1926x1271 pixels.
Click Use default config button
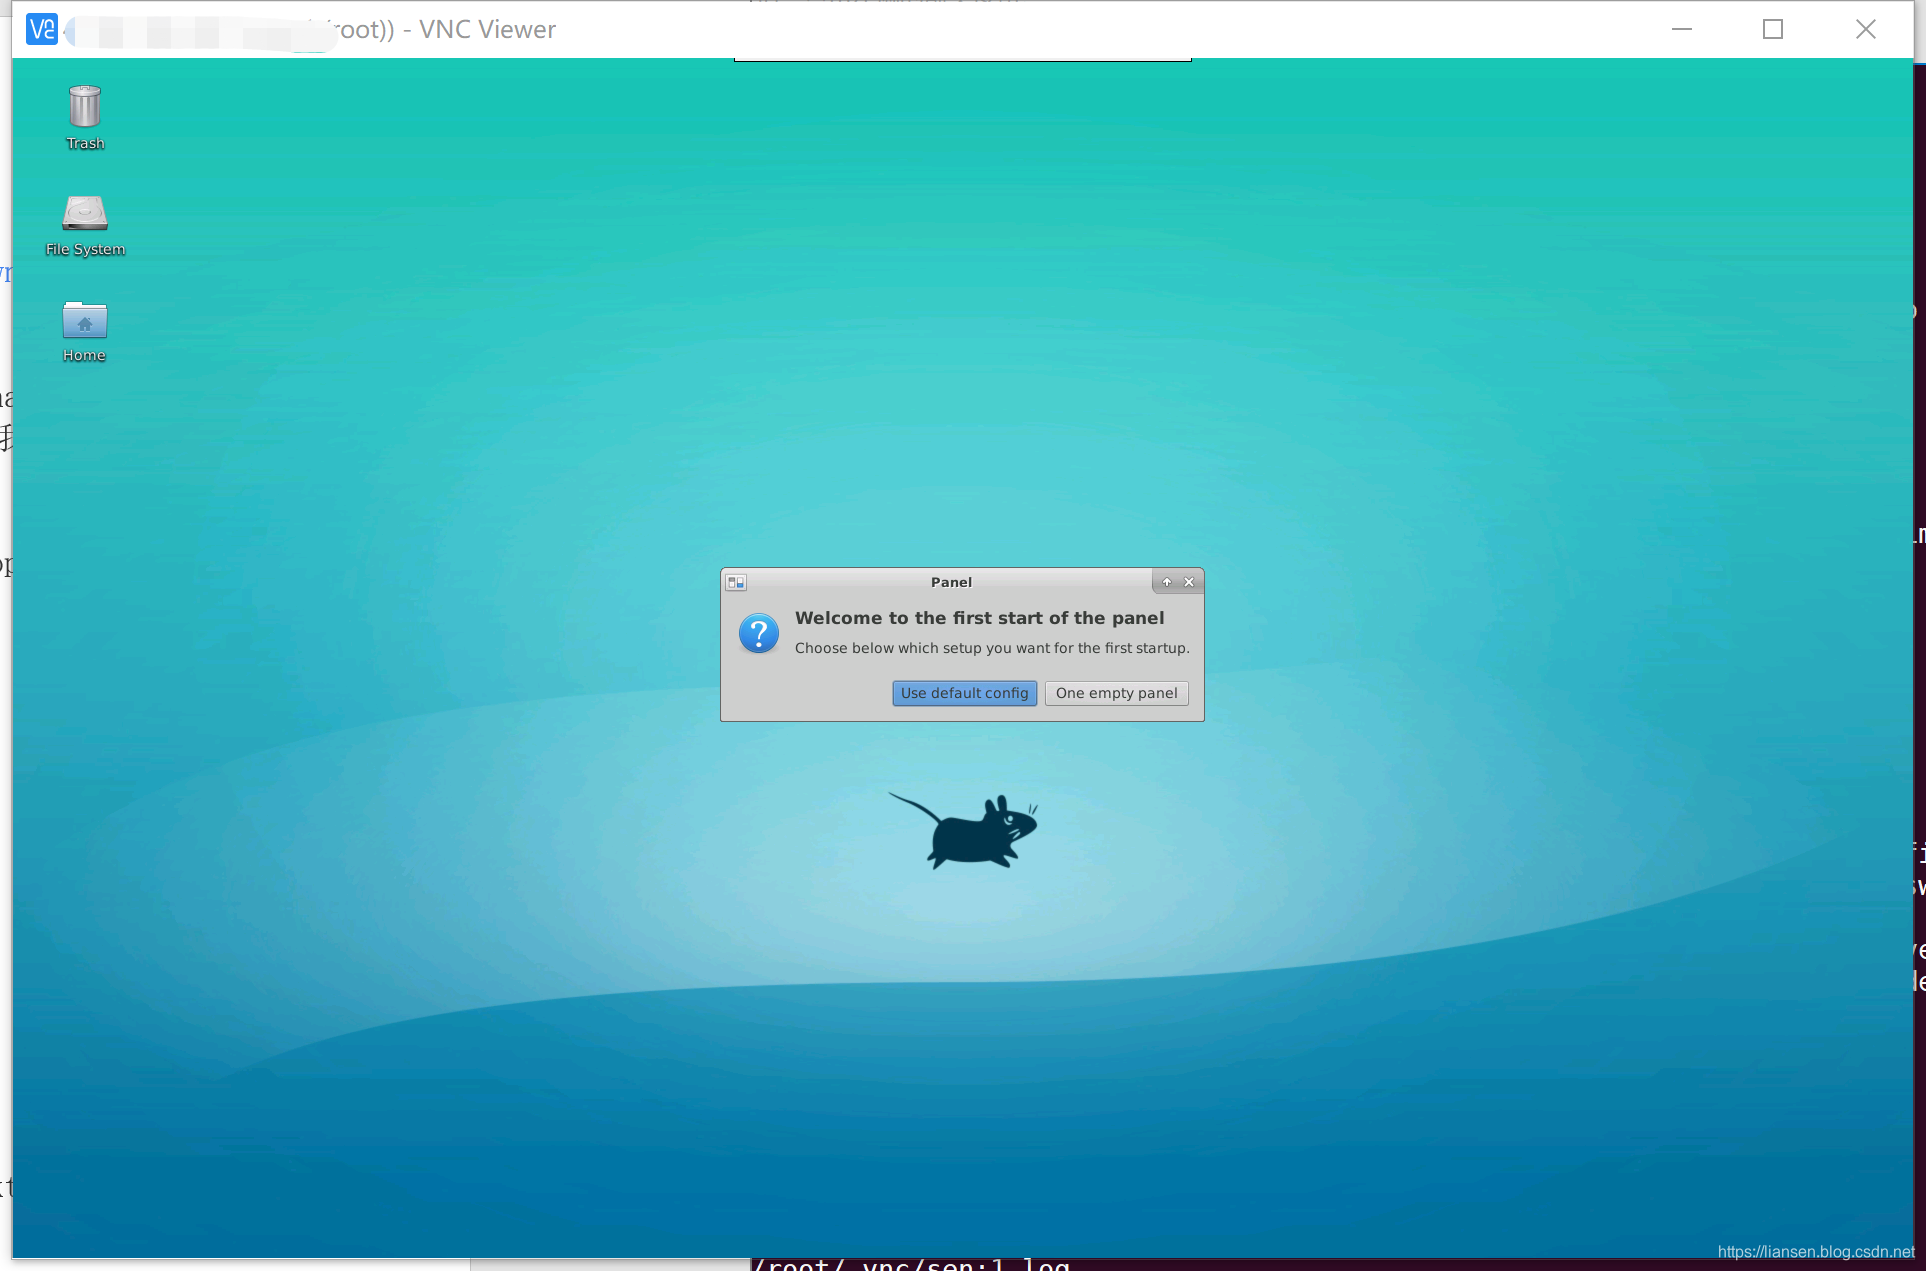(x=964, y=693)
